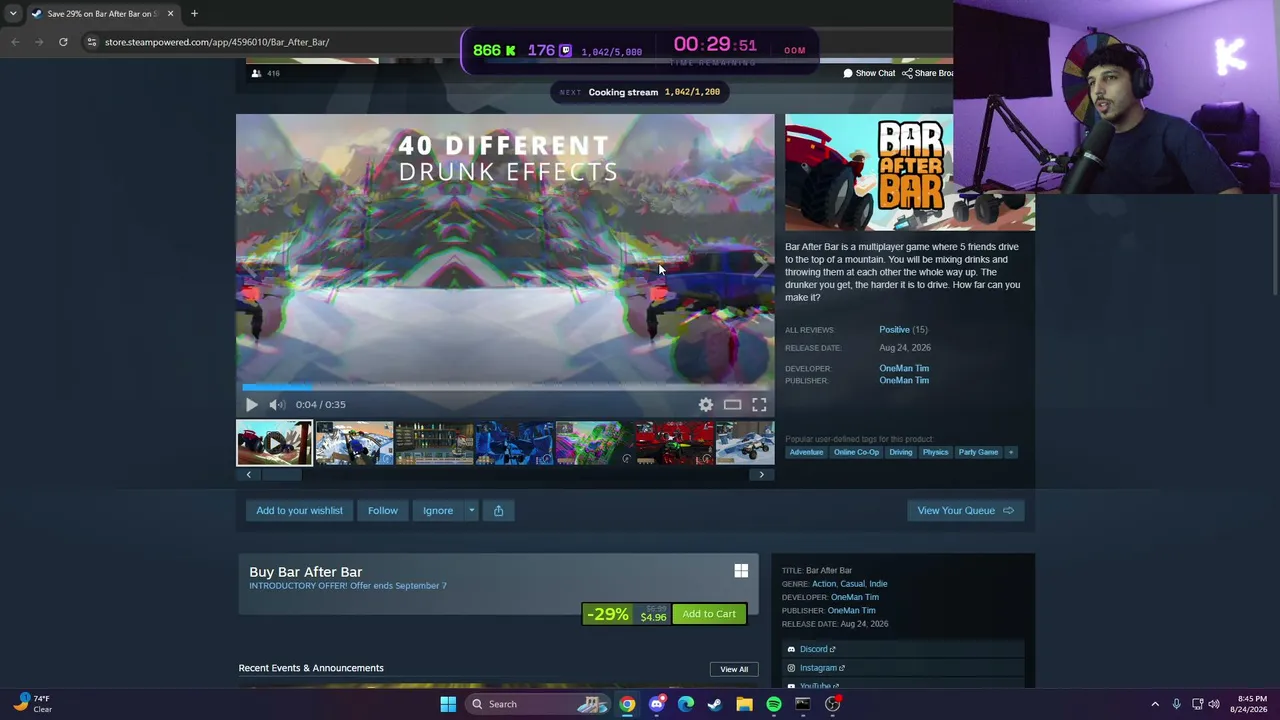
Task: Open the red-tinted screenshot thumbnail
Action: tap(675, 443)
